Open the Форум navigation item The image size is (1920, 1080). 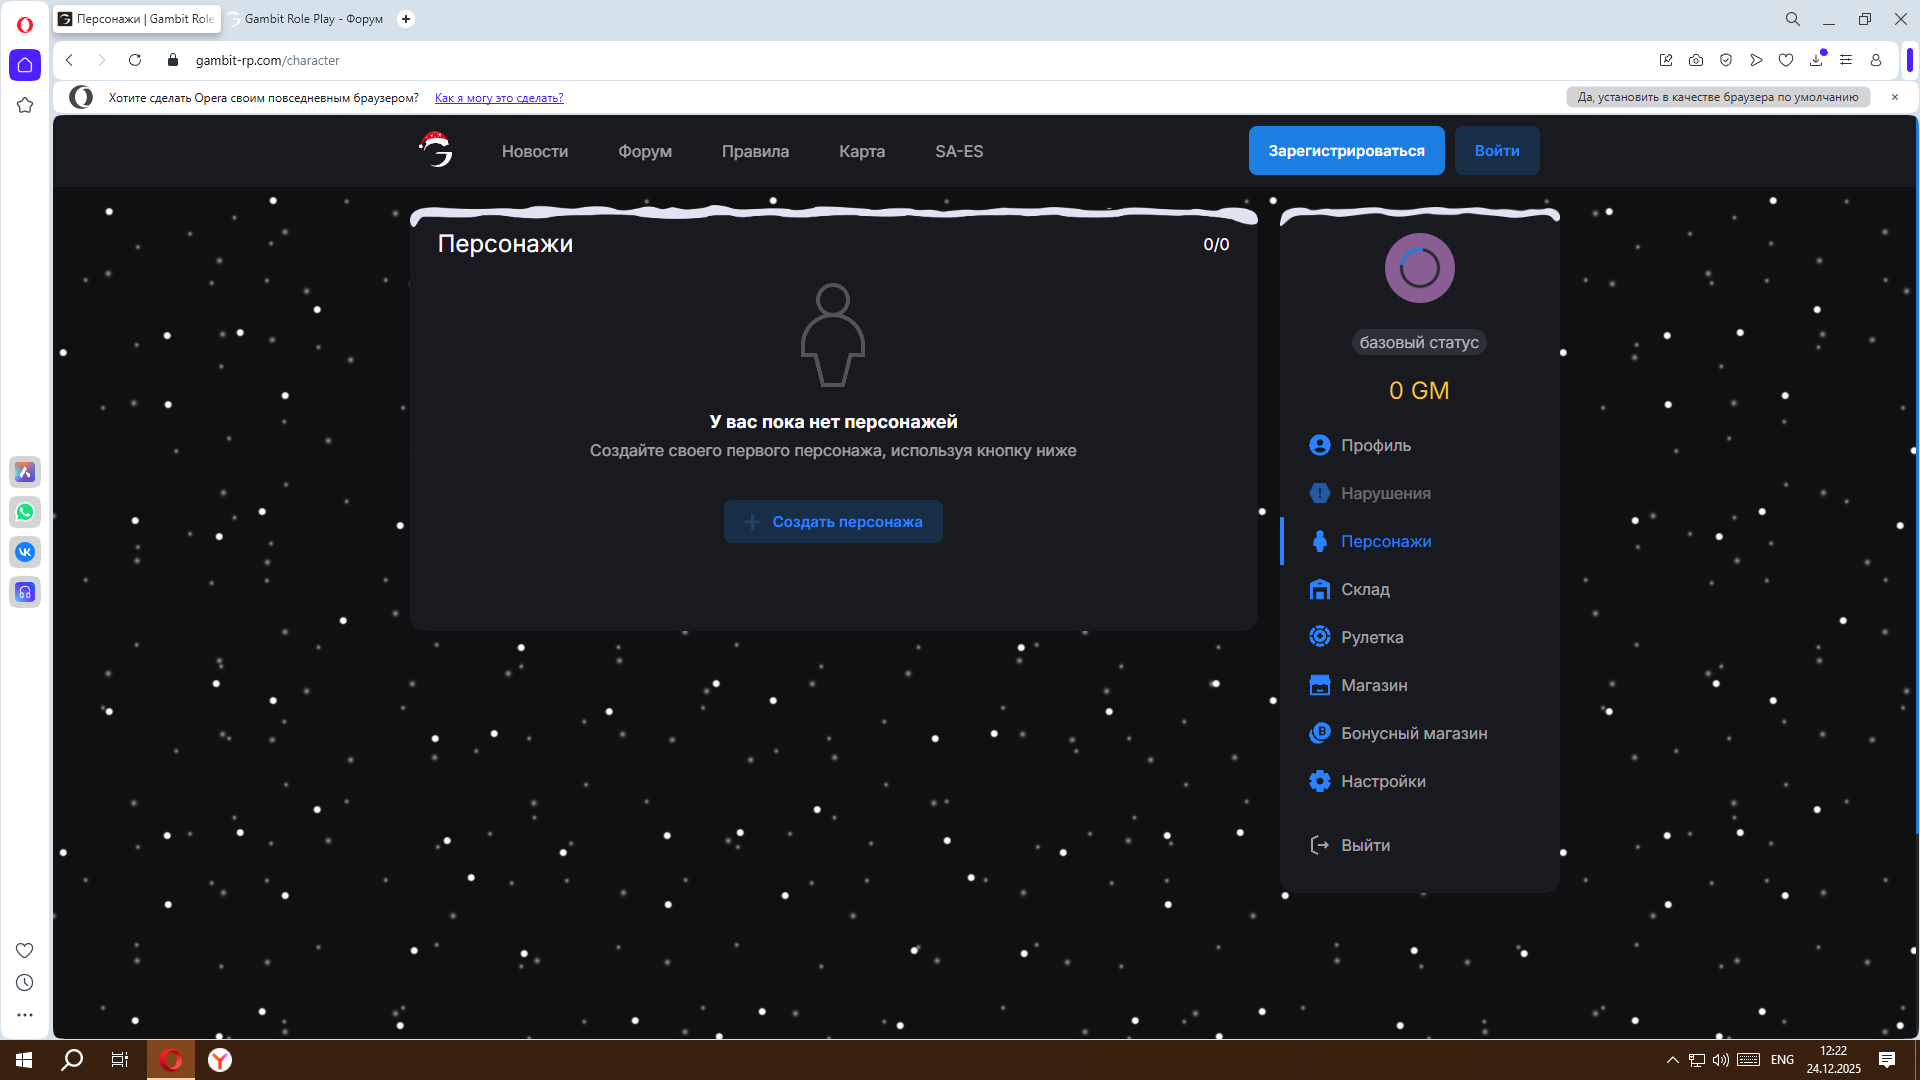click(x=644, y=151)
